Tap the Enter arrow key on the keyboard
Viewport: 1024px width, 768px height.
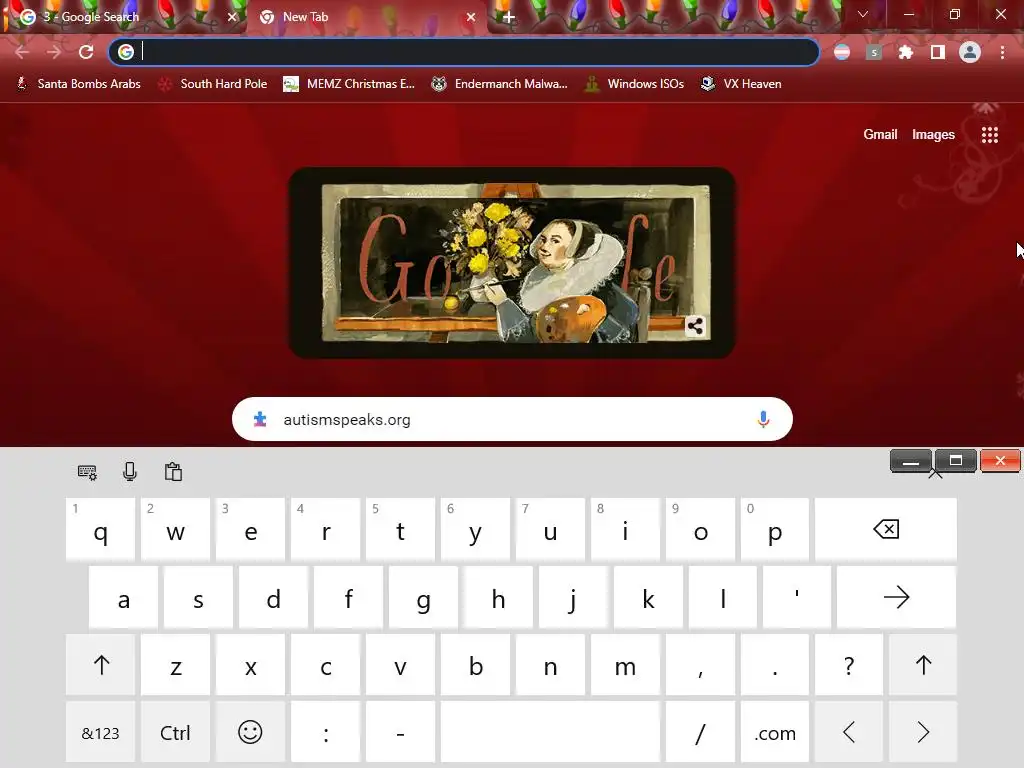click(896, 597)
